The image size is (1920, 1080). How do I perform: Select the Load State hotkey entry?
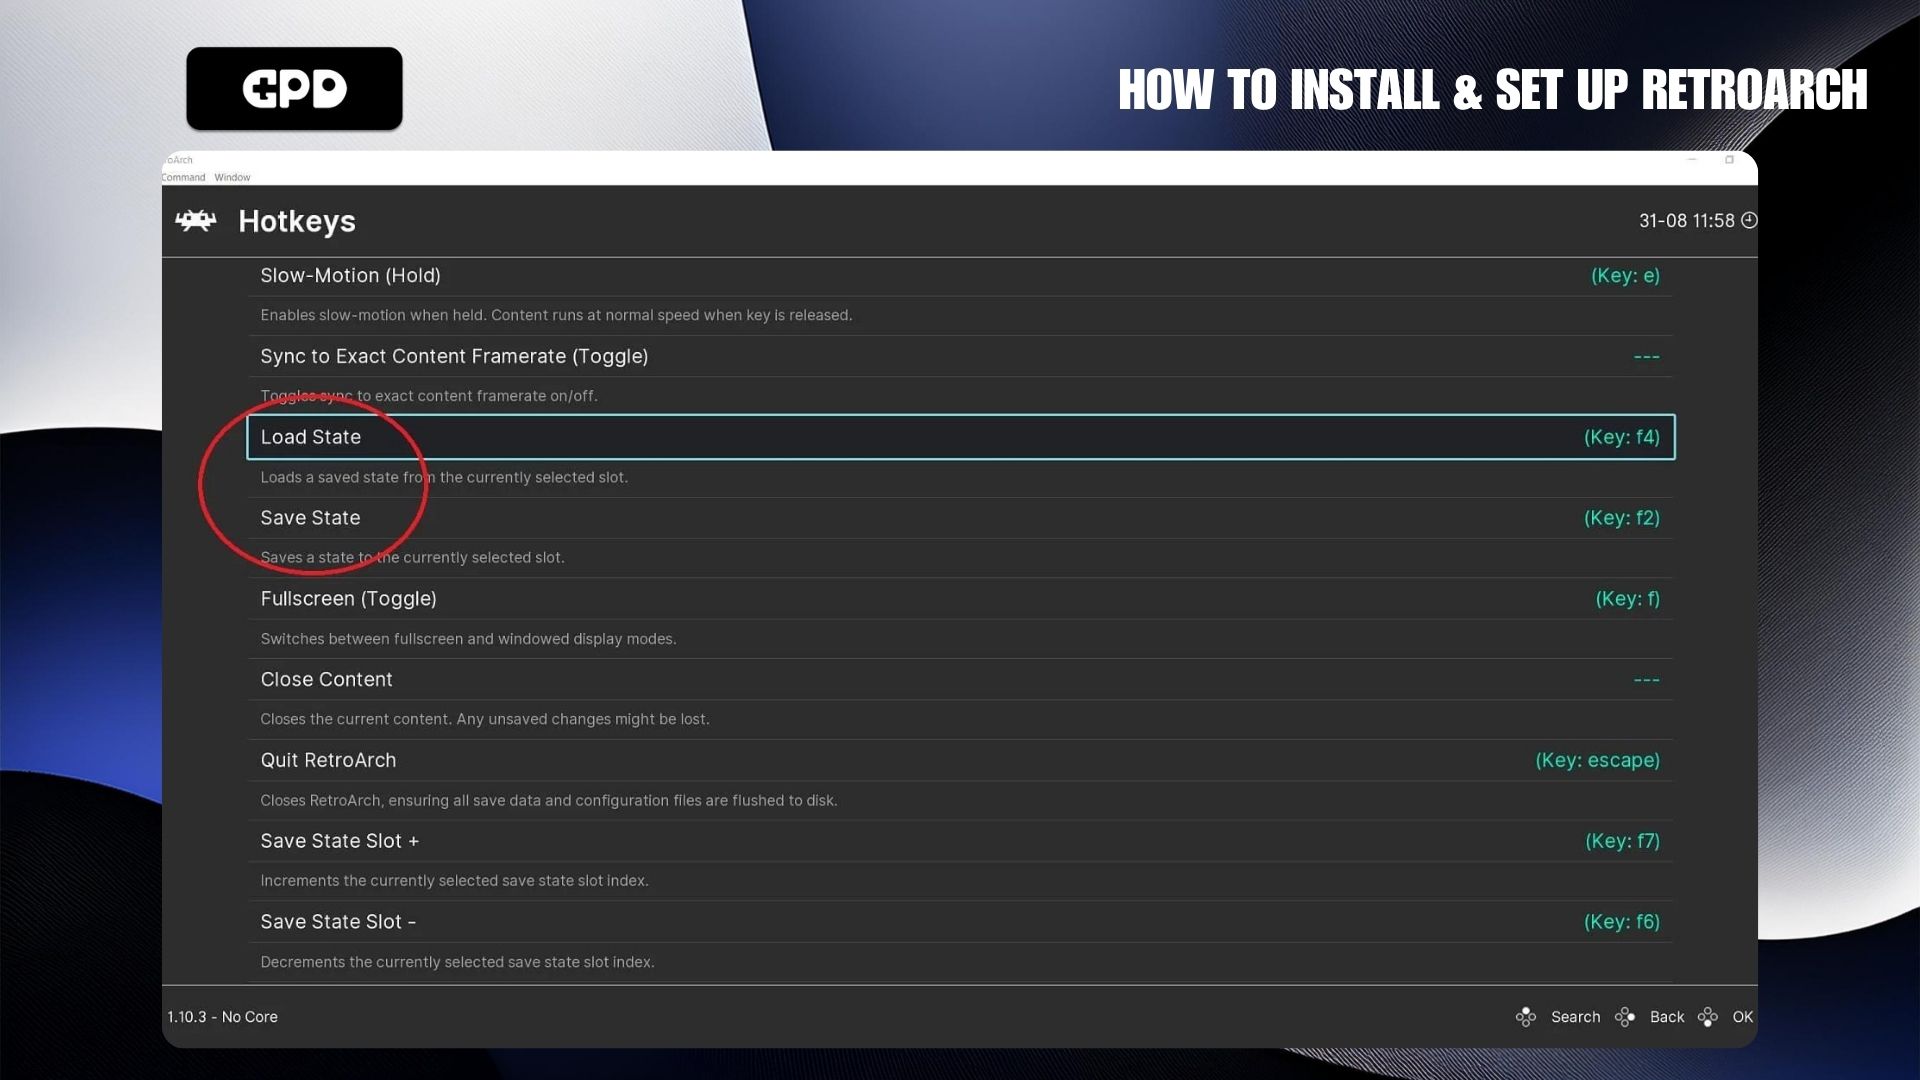pyautogui.click(x=311, y=437)
